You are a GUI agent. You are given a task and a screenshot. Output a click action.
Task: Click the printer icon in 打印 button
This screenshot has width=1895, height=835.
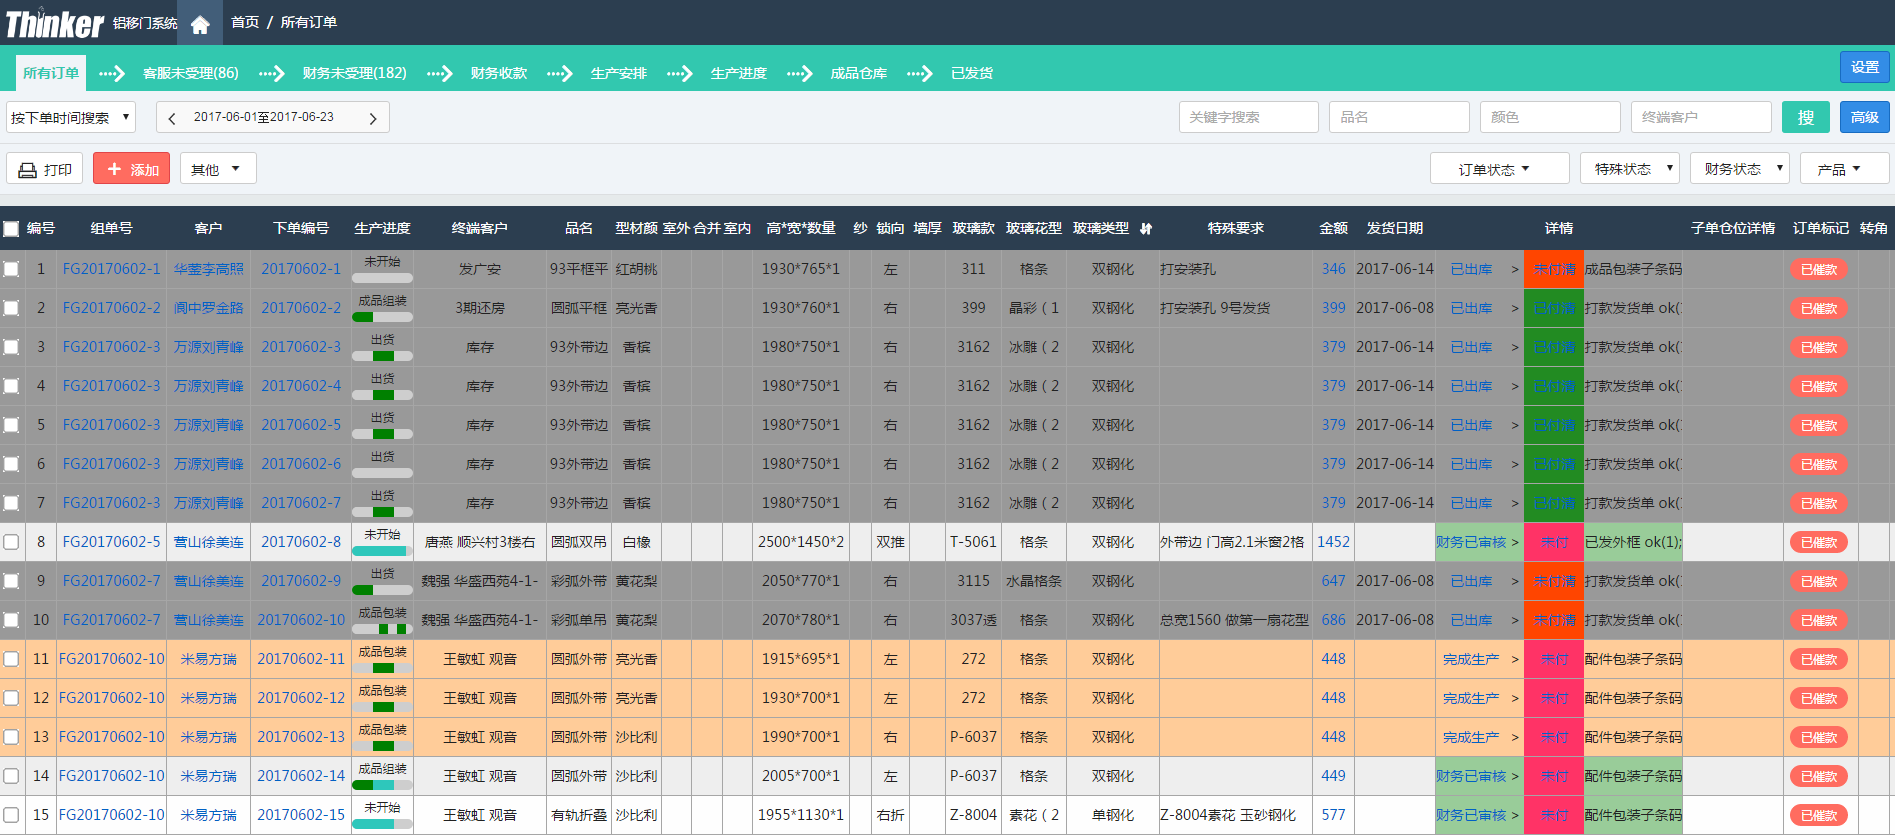pos(27,170)
